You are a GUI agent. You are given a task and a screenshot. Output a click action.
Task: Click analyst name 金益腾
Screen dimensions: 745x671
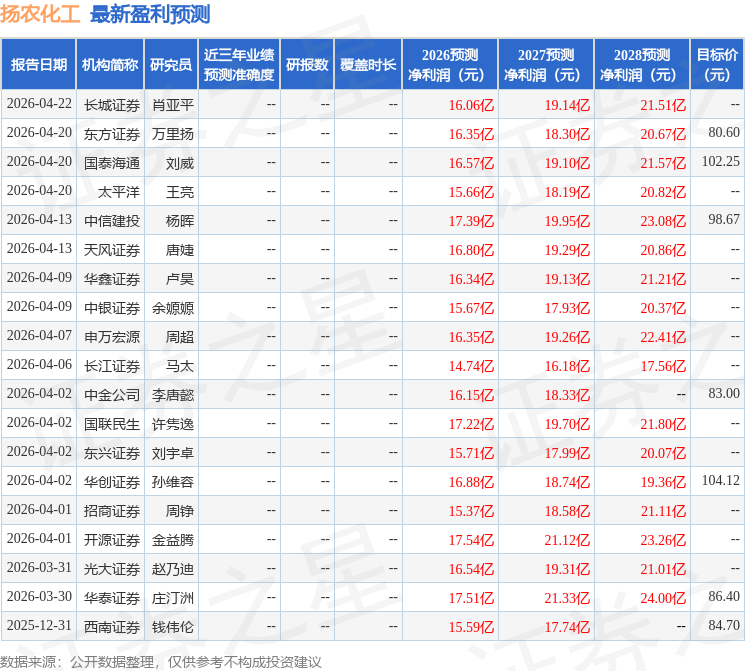tap(173, 540)
